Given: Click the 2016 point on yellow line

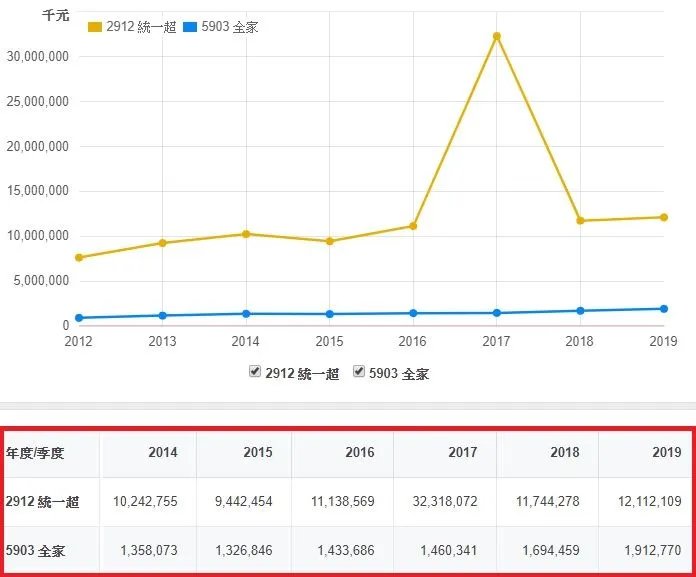Looking at the screenshot, I should point(413,226).
